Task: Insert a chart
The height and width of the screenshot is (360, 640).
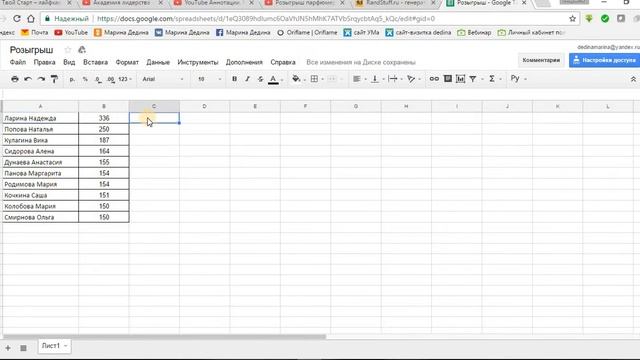Action: pos(460,79)
